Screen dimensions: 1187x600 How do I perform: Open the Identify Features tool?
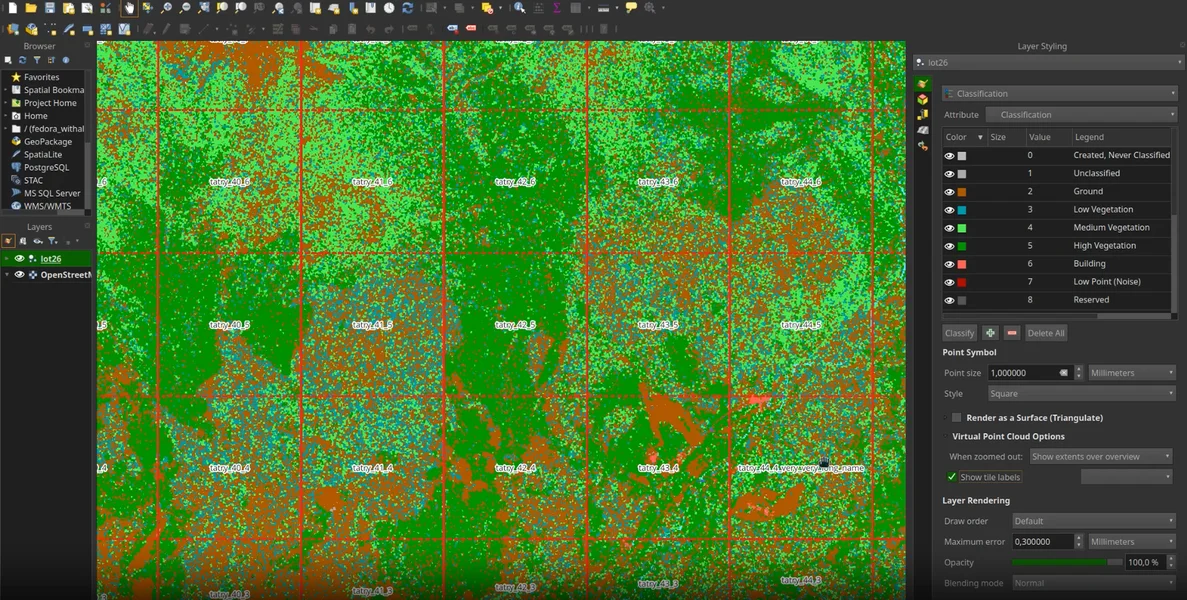(519, 8)
